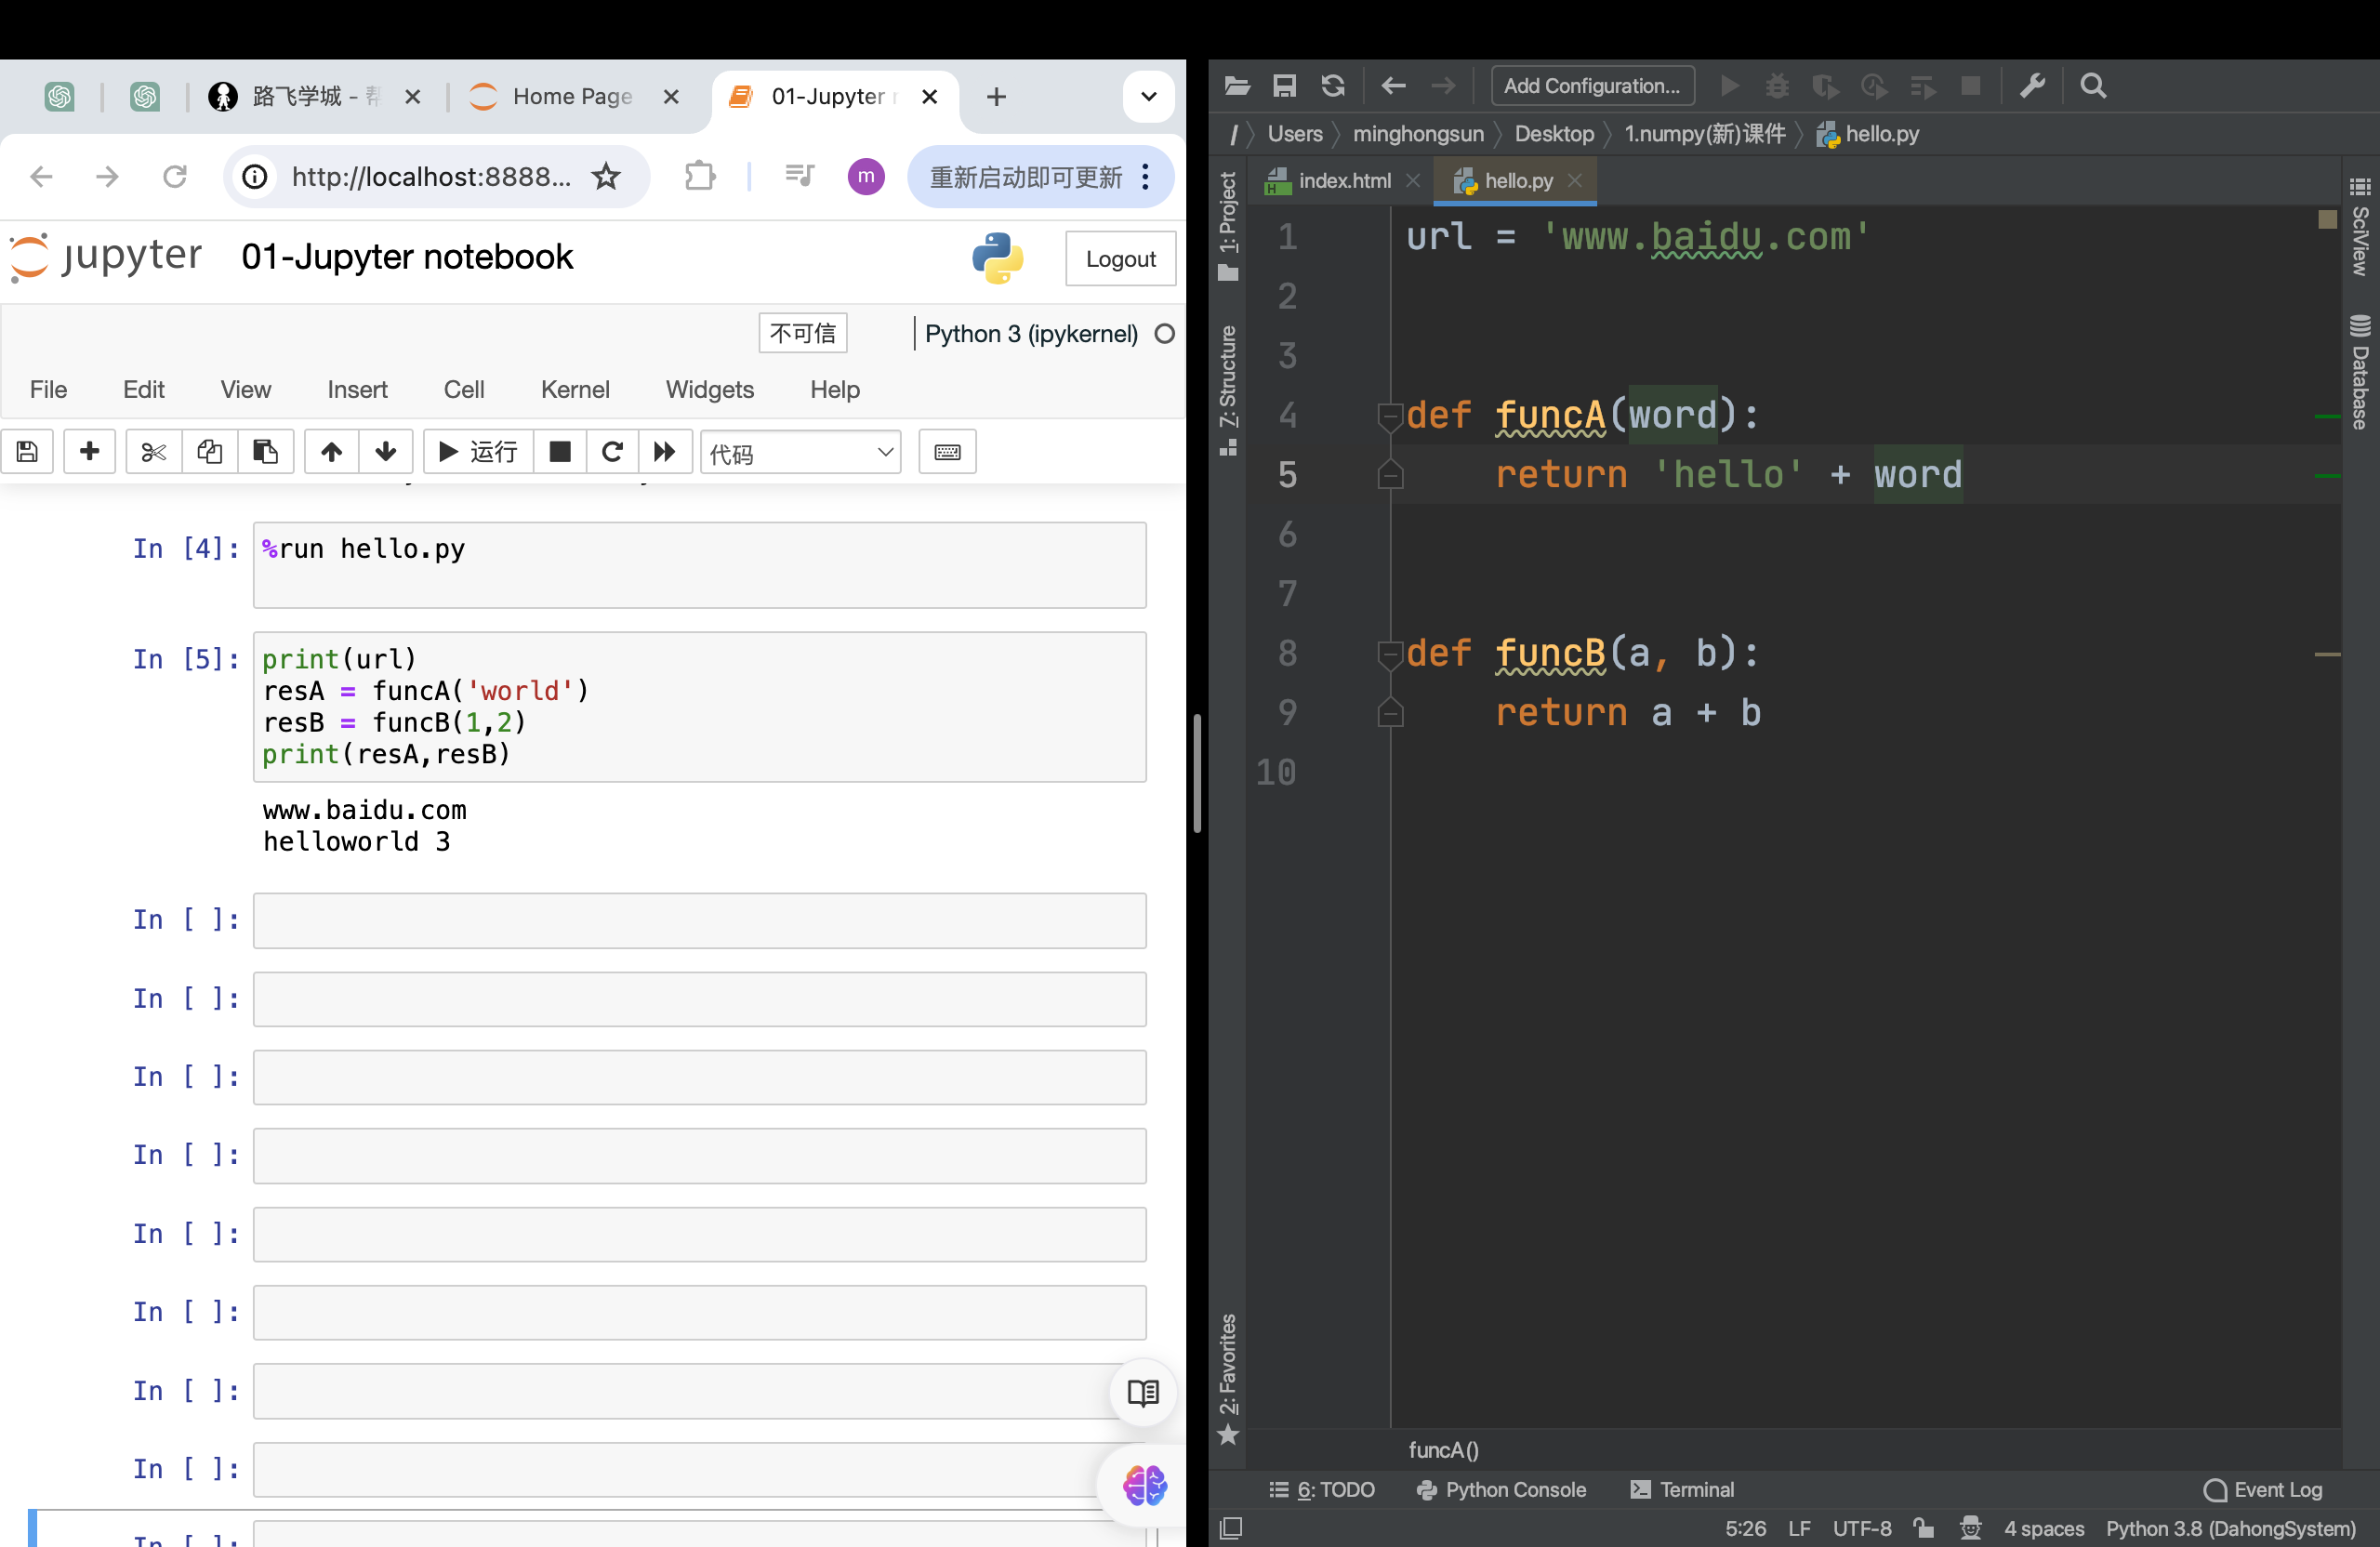2380x1547 pixels.
Task: Click the 不可信 trust button
Action: [x=803, y=333]
